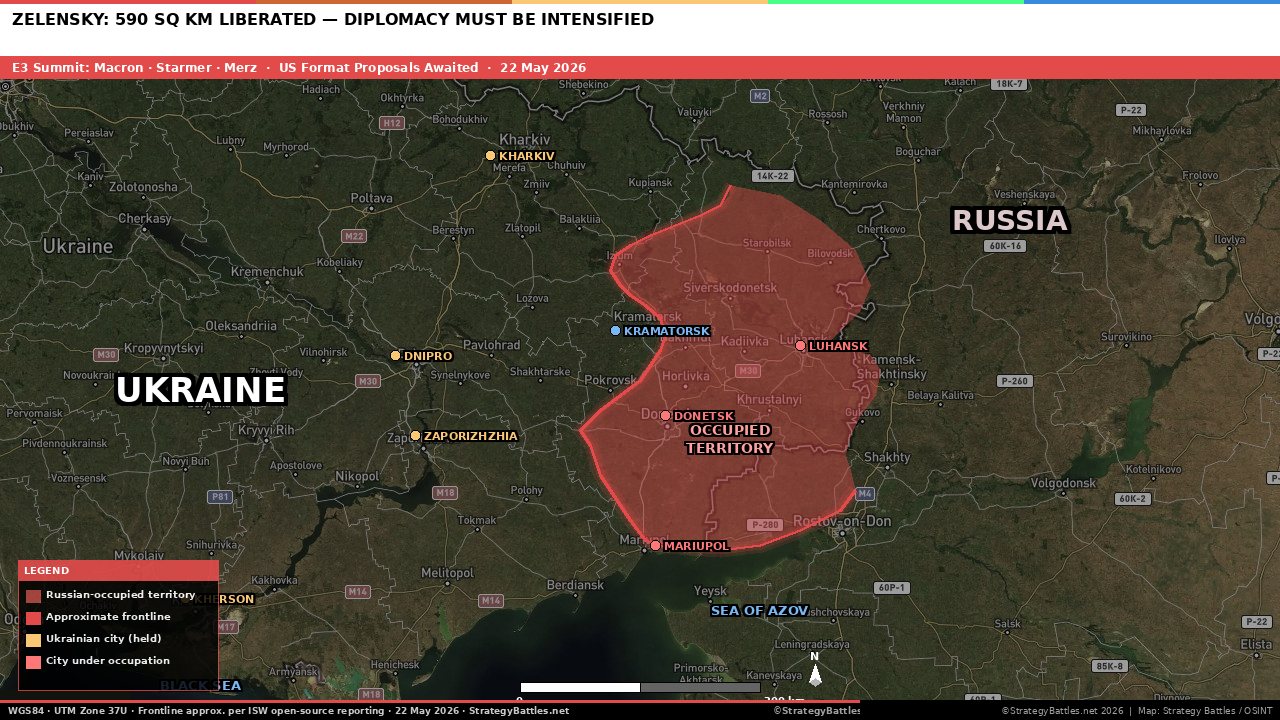The height and width of the screenshot is (720, 1280).
Task: Click the P-22 shield near Mikhaylovka
Action: (x=1131, y=110)
